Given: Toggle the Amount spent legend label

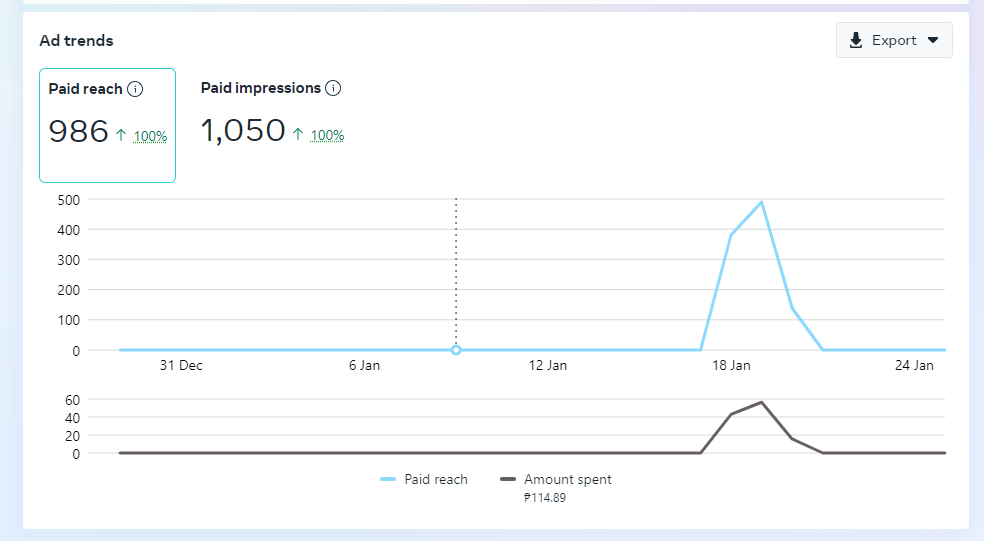Looking at the screenshot, I should tap(567, 480).
